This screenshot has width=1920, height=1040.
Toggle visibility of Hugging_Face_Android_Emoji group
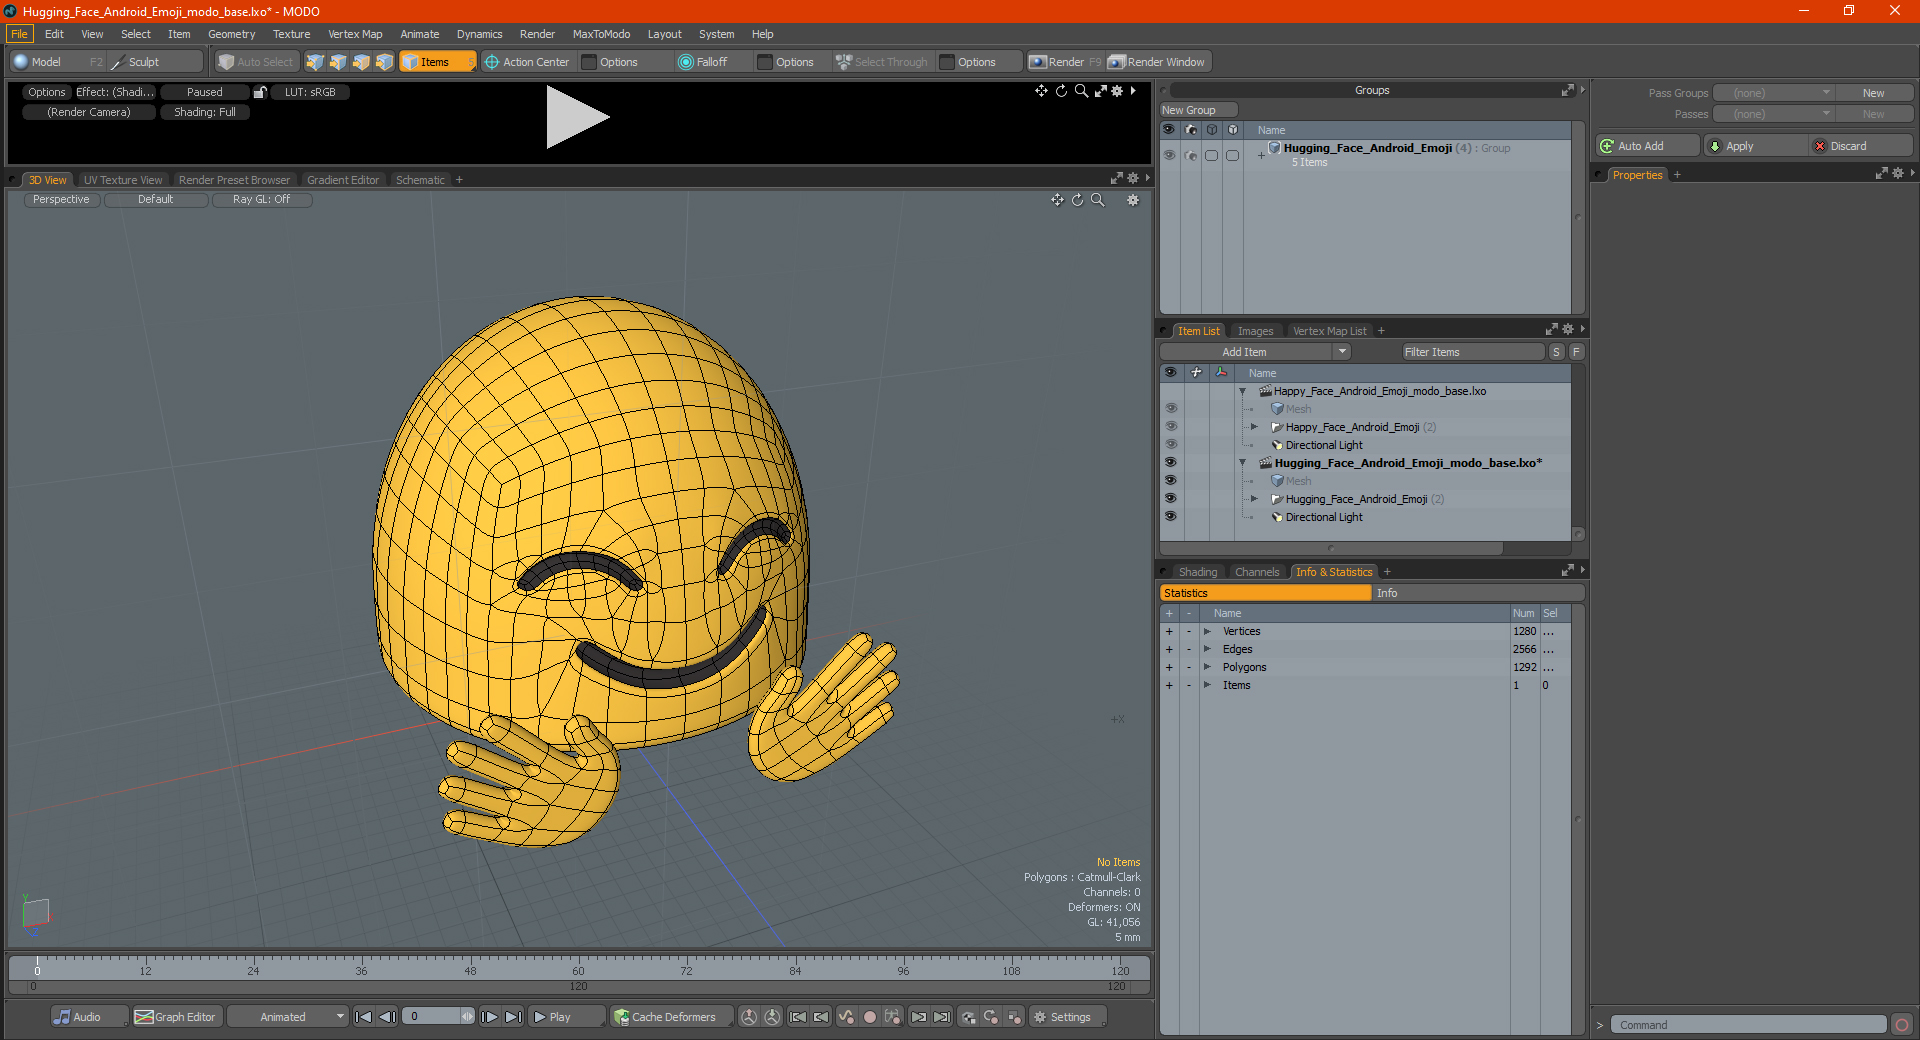(x=1169, y=155)
